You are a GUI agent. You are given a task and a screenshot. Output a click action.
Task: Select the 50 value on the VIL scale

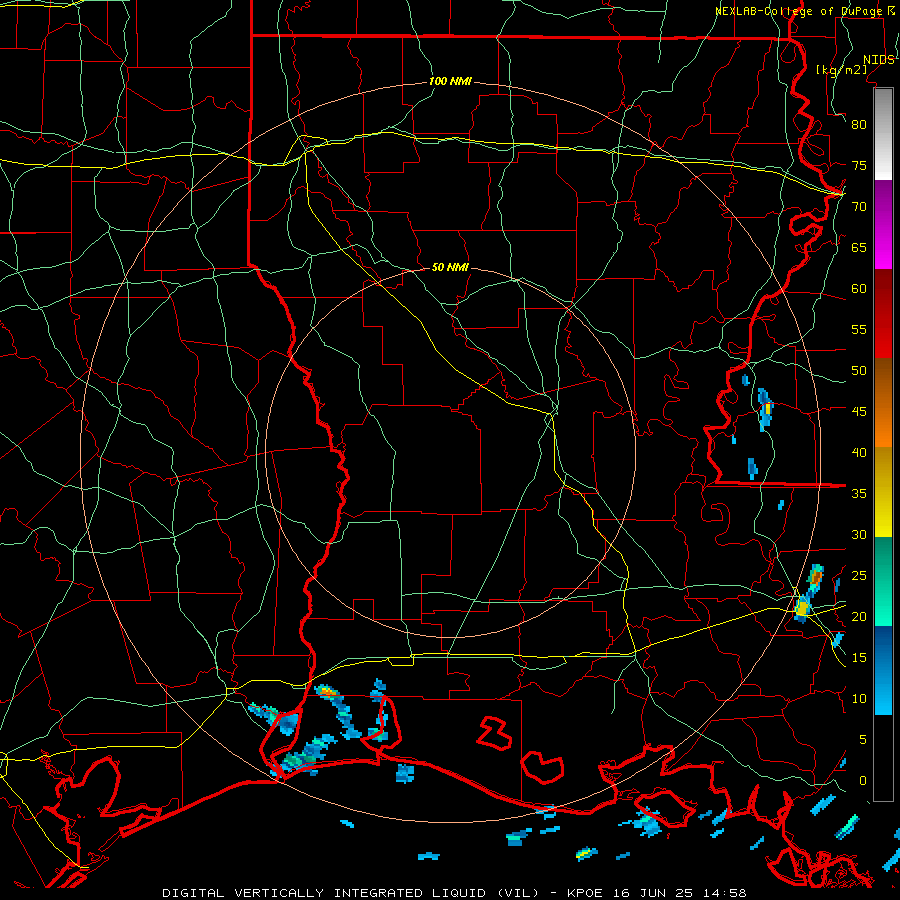[859, 370]
